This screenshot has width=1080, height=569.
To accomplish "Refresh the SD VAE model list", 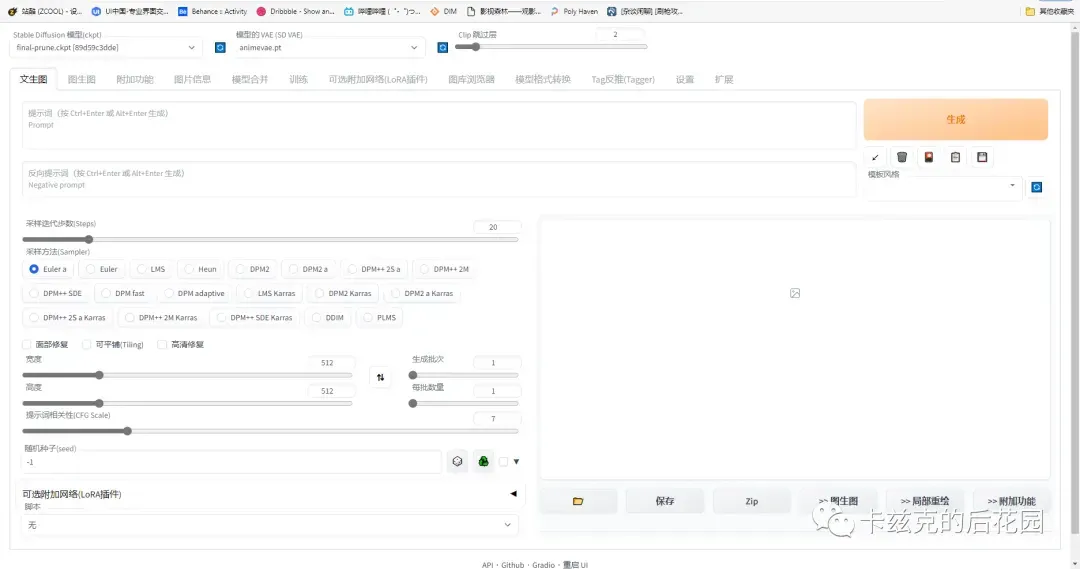I will (443, 48).
